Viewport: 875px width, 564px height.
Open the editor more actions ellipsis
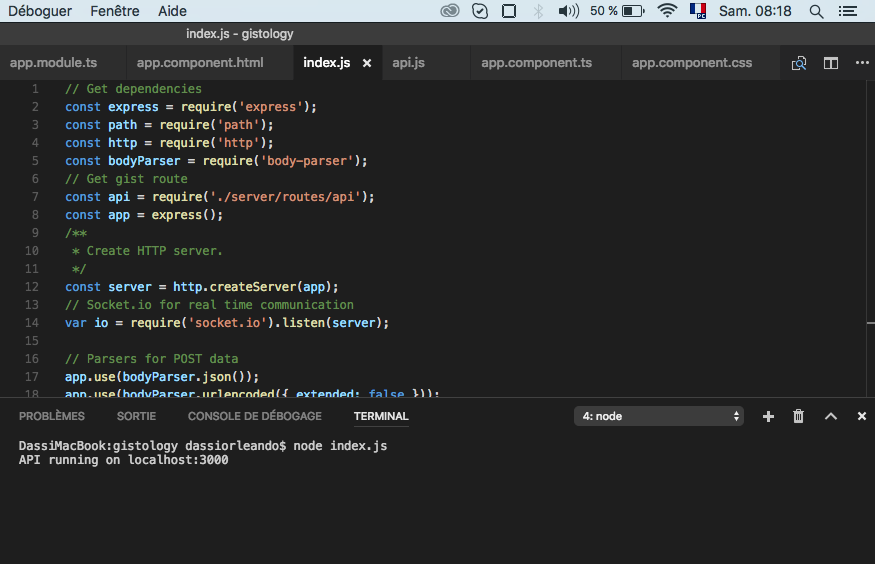861,63
